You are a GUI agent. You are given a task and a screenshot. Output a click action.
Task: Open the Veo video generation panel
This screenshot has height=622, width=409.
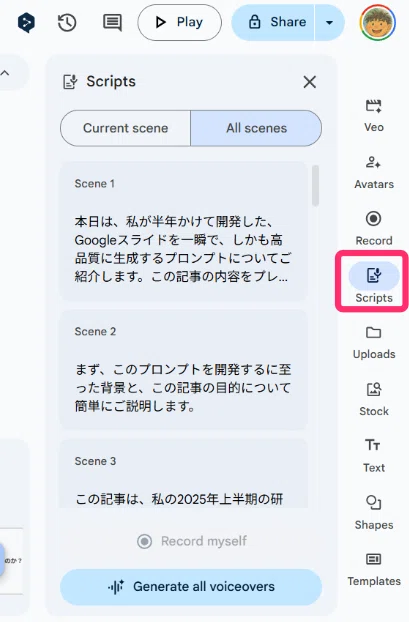(x=374, y=115)
